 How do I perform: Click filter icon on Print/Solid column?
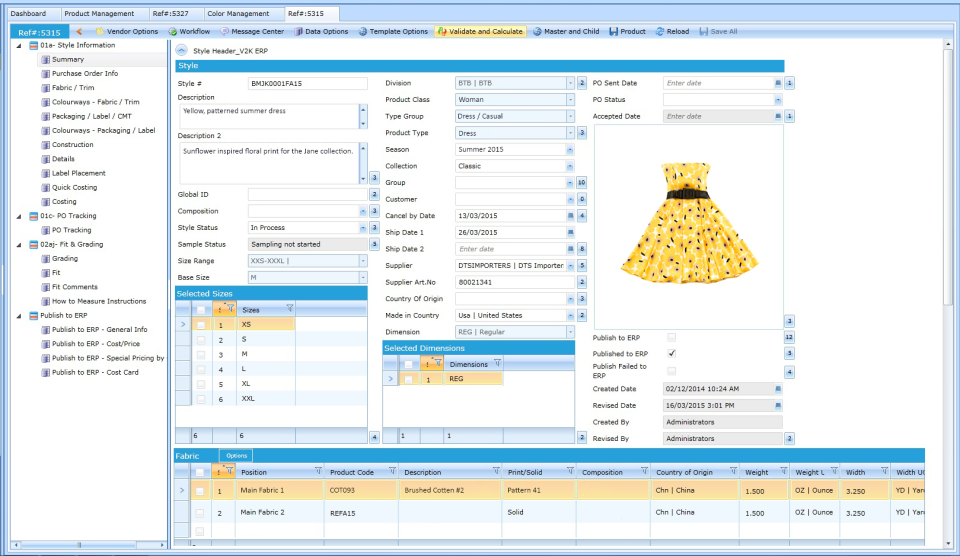(570, 470)
